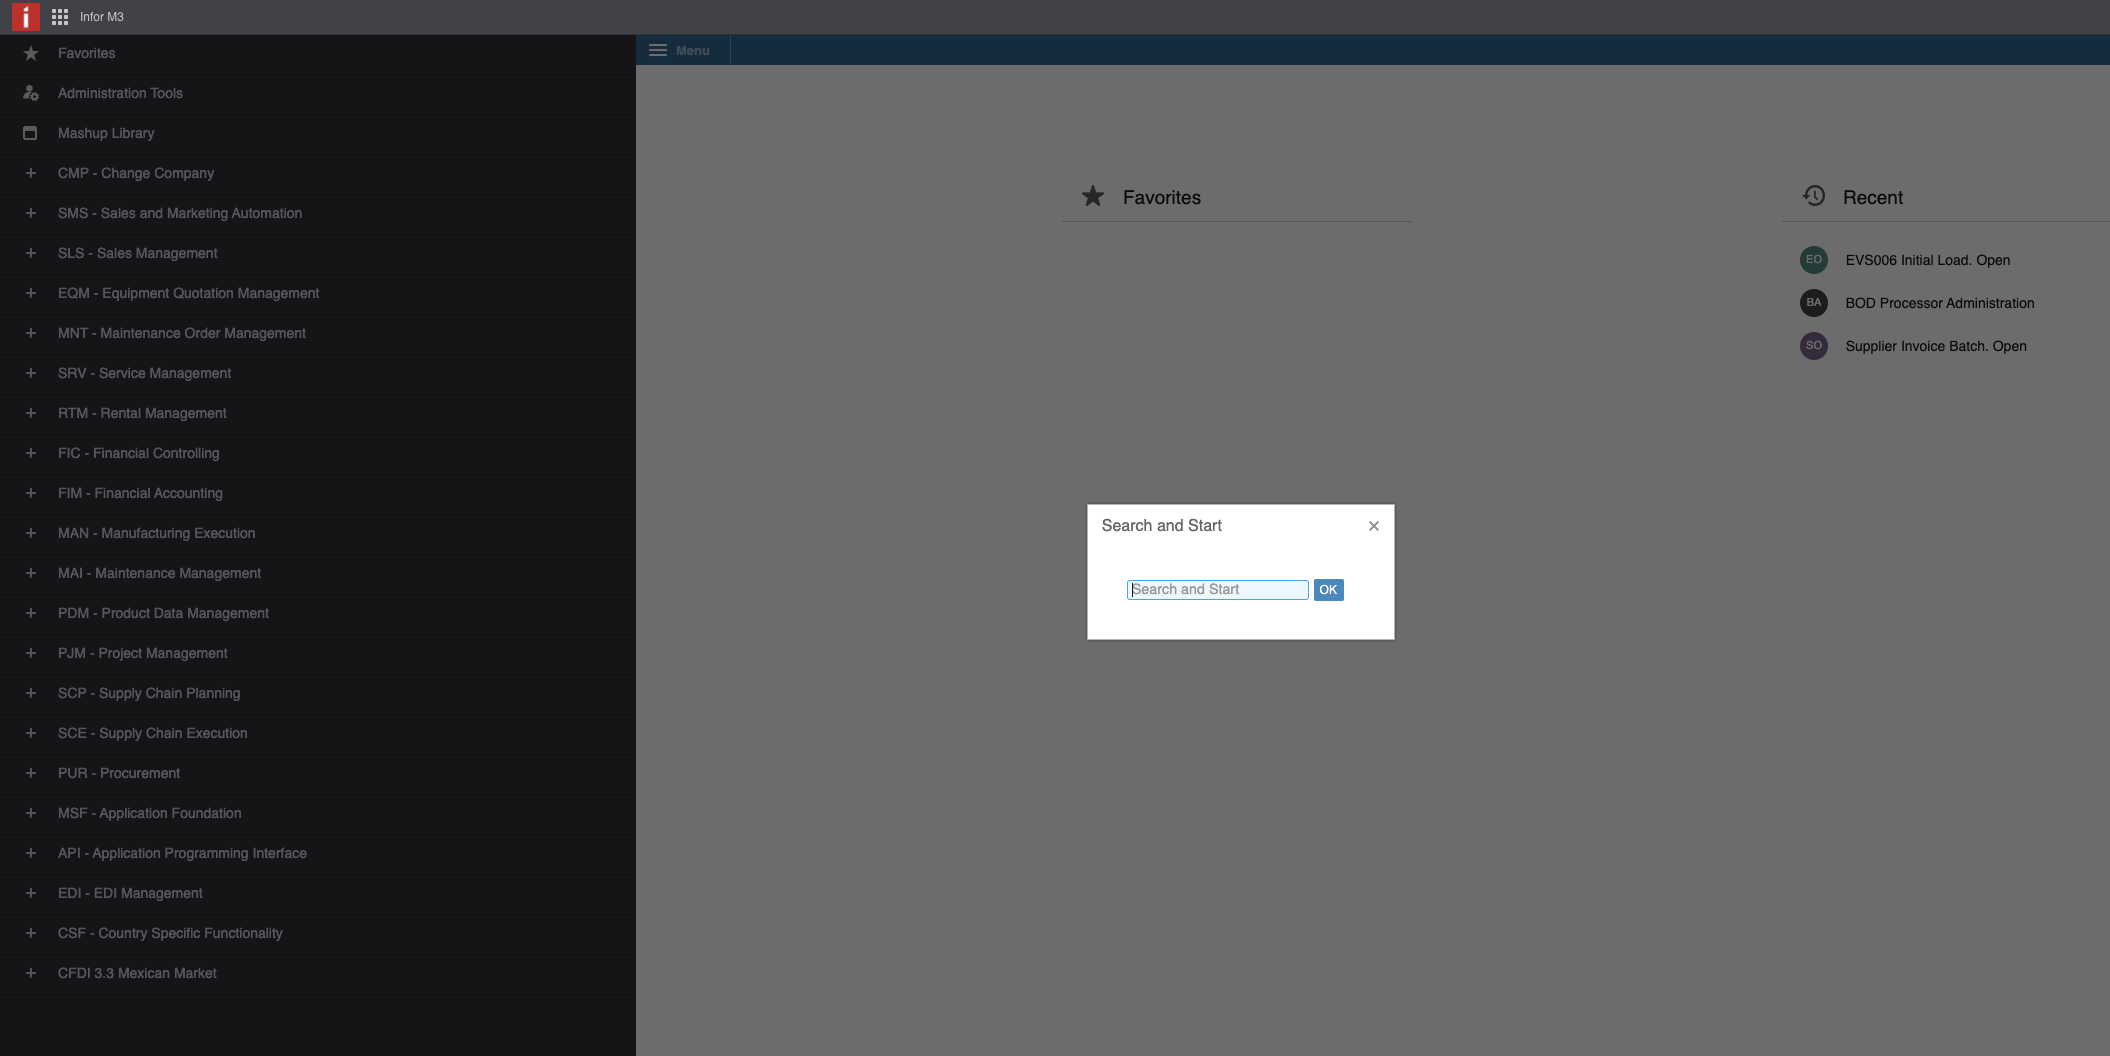
Task: Click the Favorites star icon in sidebar
Action: [31, 54]
